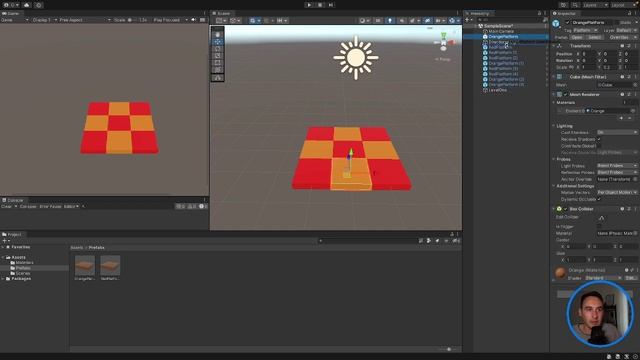Screen dimensions: 640x360
Task: Click the Mesh object picker circle
Action: pyautogui.click(x=635, y=85)
